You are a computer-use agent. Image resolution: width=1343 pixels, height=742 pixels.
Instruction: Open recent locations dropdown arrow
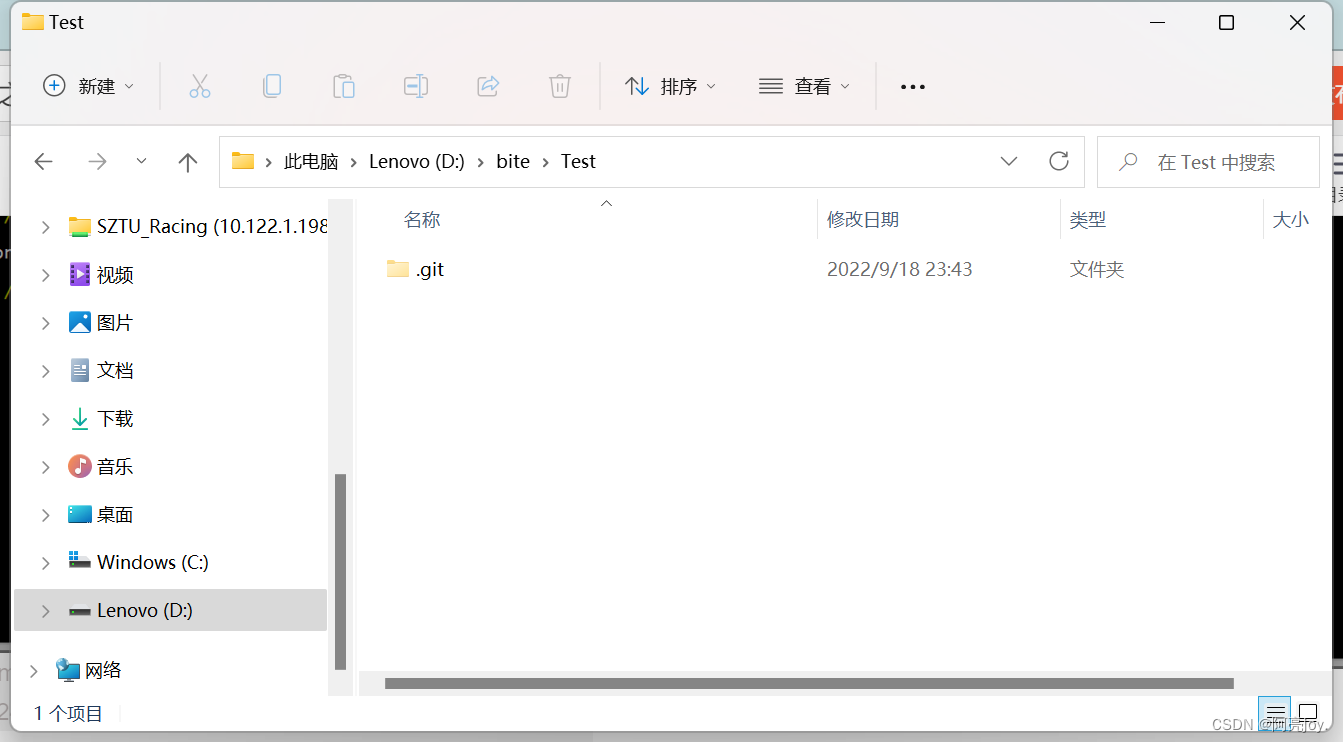click(141, 161)
